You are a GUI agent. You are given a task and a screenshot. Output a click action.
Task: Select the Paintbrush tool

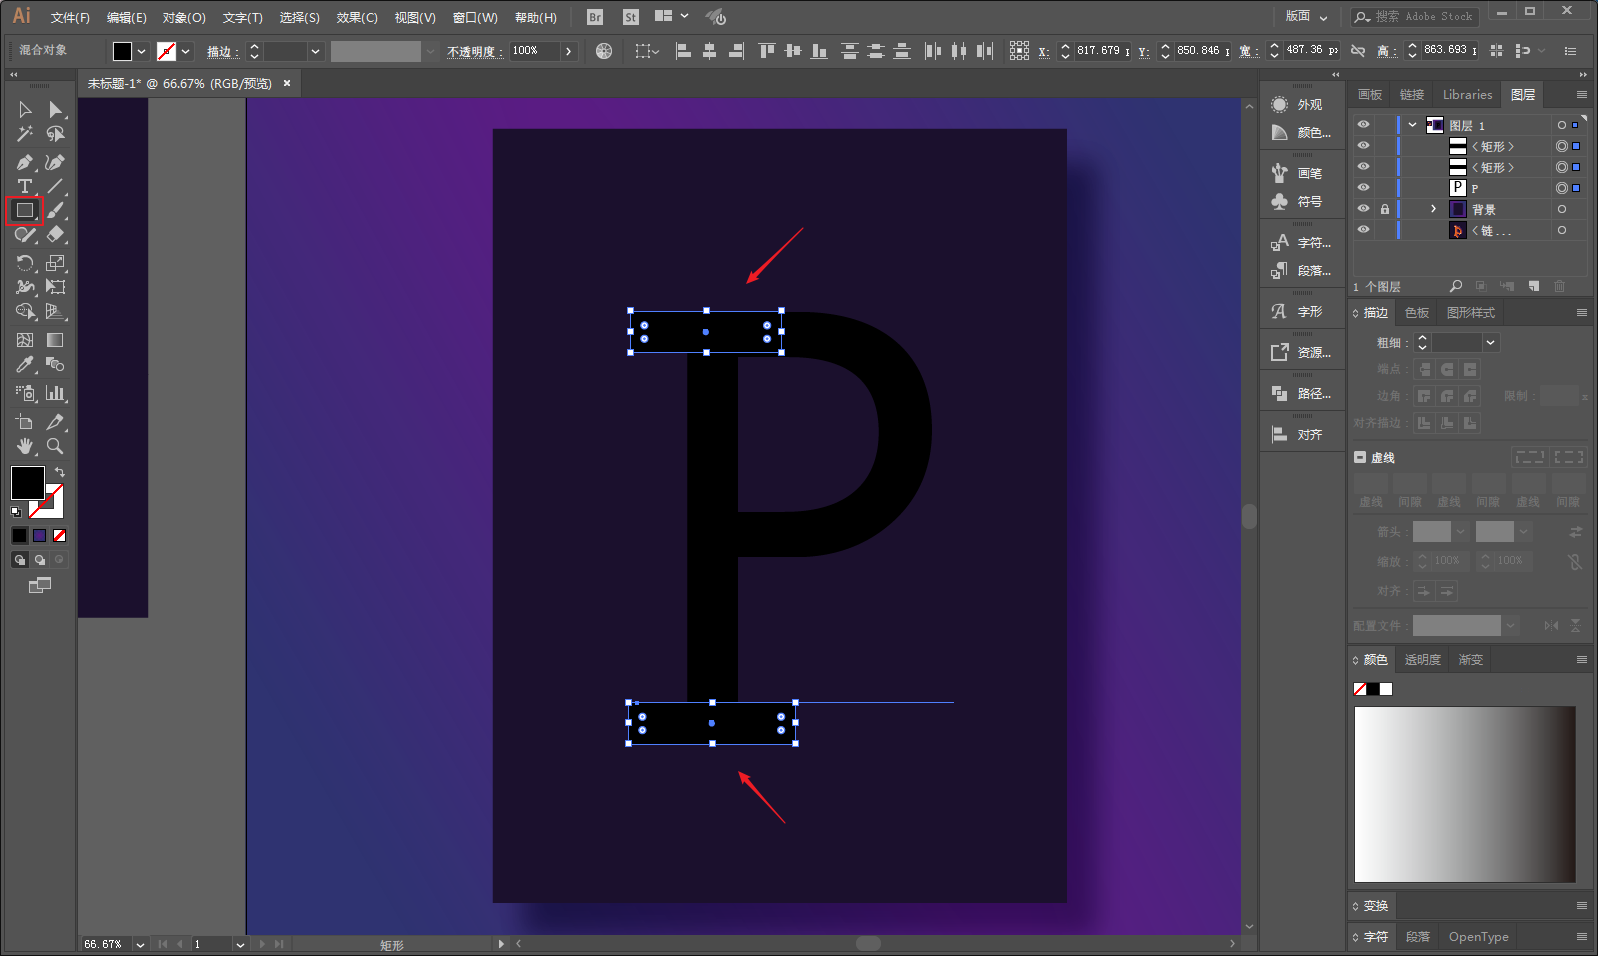coord(55,210)
